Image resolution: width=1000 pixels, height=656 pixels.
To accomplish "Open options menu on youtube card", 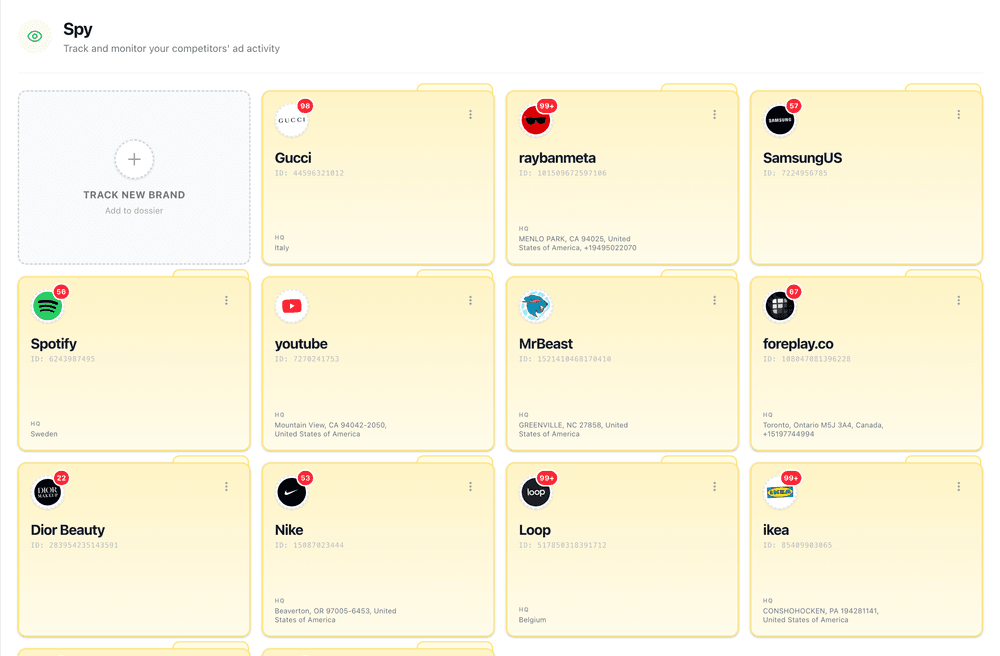I will pyautogui.click(x=471, y=300).
